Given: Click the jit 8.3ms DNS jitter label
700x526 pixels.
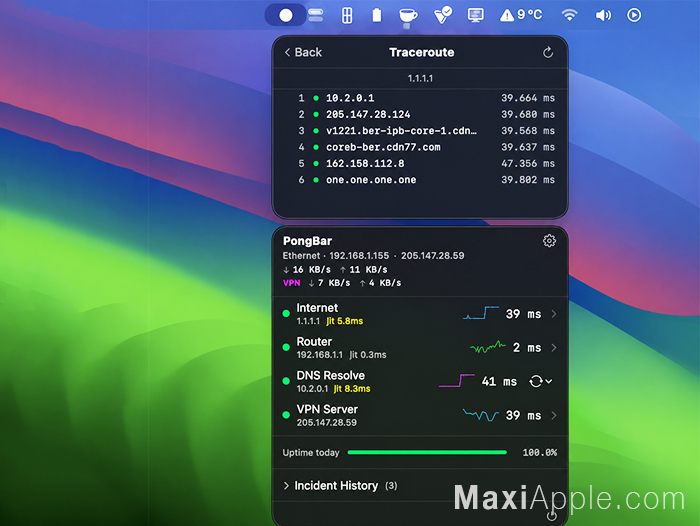Looking at the screenshot, I should [x=352, y=389].
